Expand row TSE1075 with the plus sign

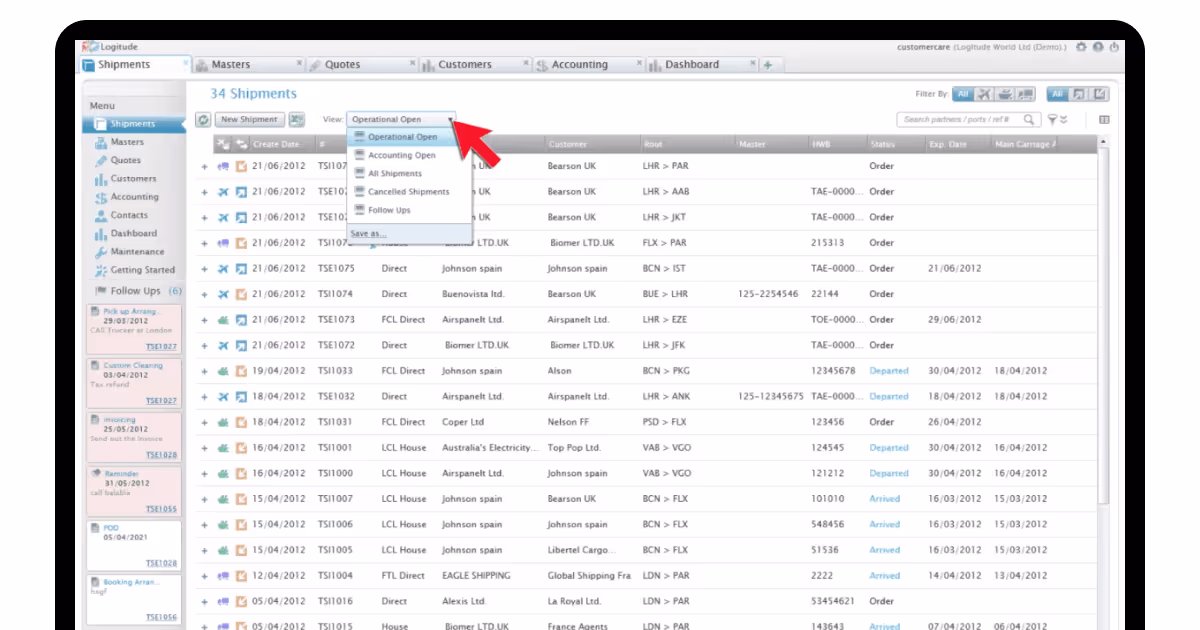[204, 268]
